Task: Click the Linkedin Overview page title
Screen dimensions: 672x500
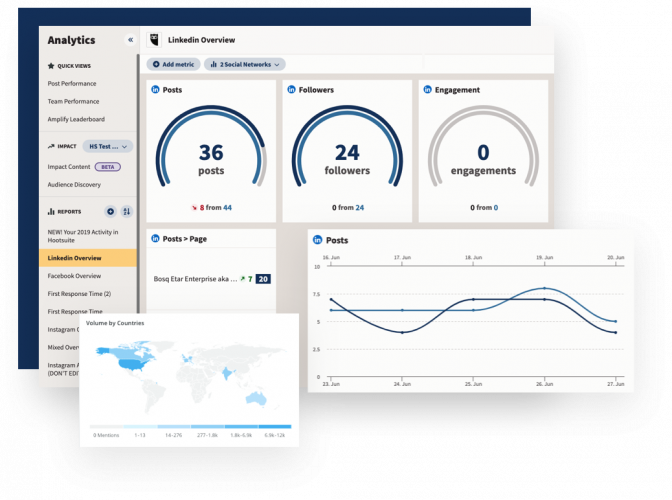Action: [201, 40]
